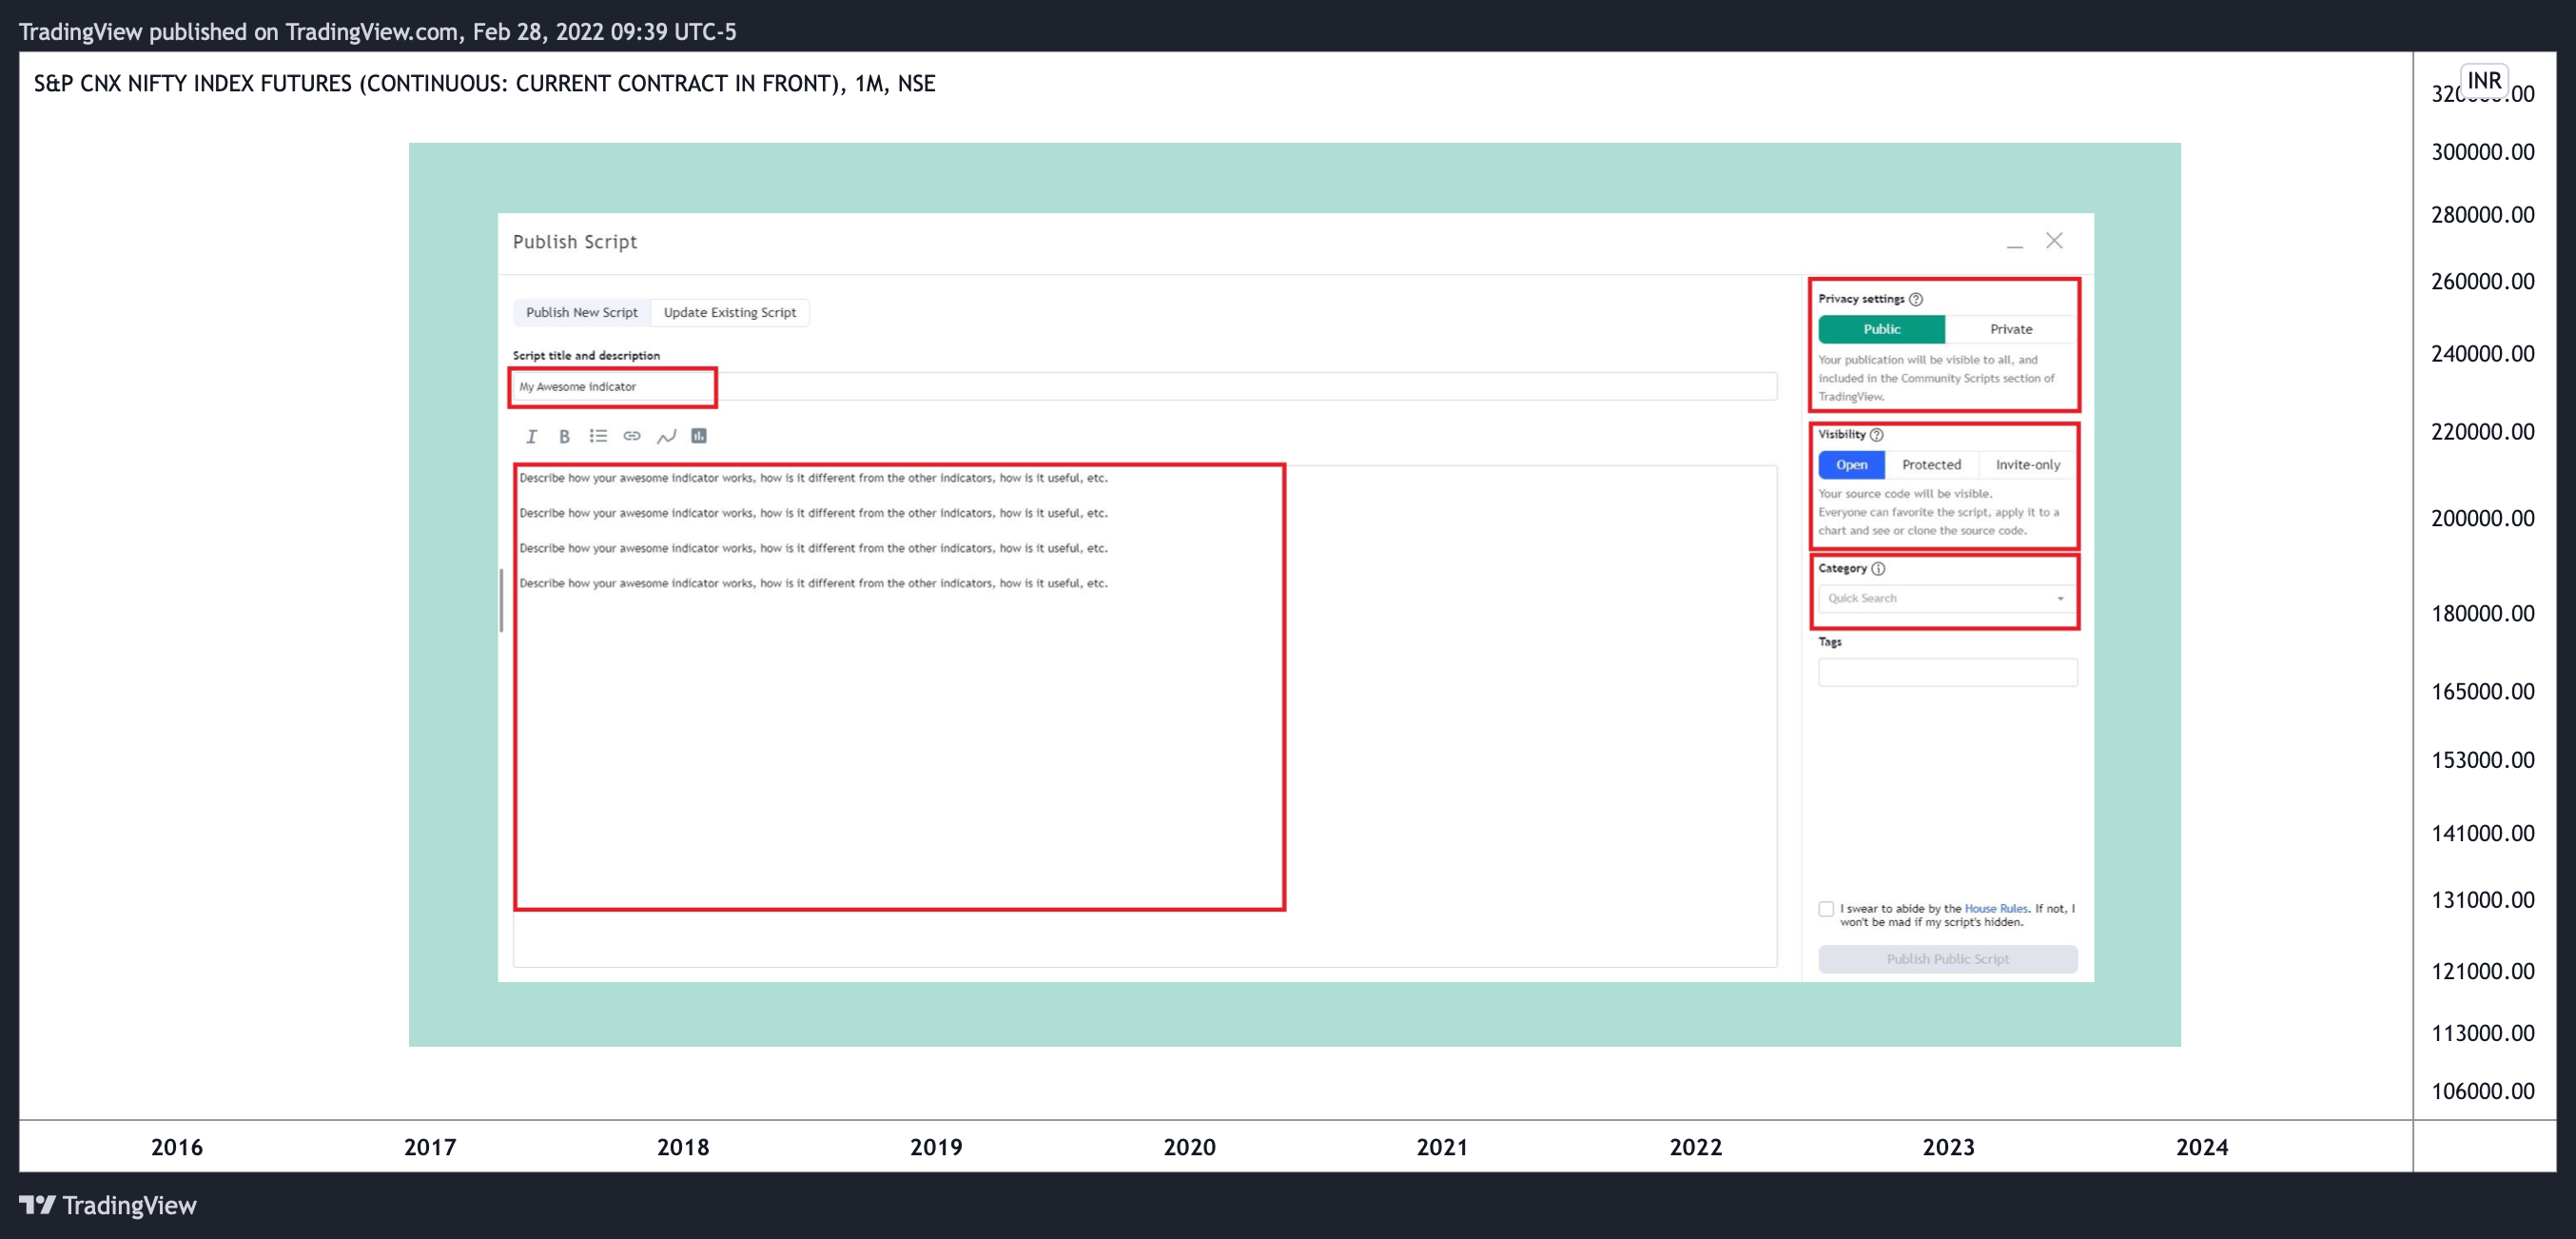Screen dimensions: 2576x1239
Task: Close the Publish Script dialog
Action: click(x=2054, y=241)
